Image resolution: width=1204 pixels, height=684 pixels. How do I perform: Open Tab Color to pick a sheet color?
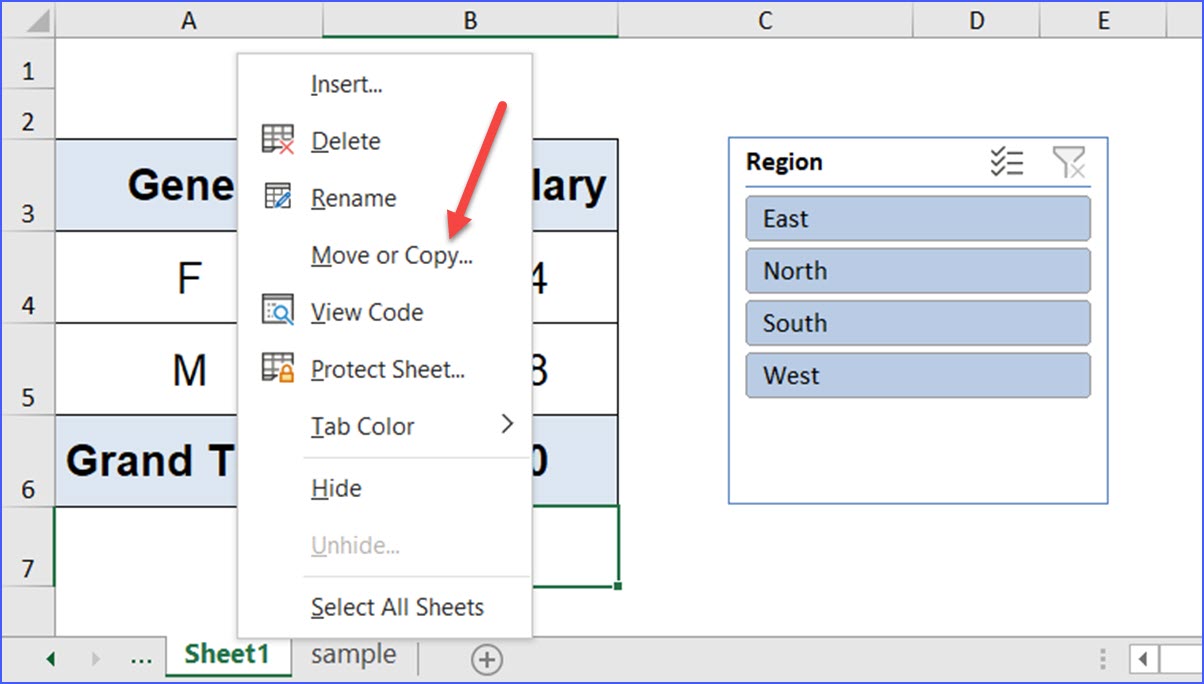tap(363, 426)
